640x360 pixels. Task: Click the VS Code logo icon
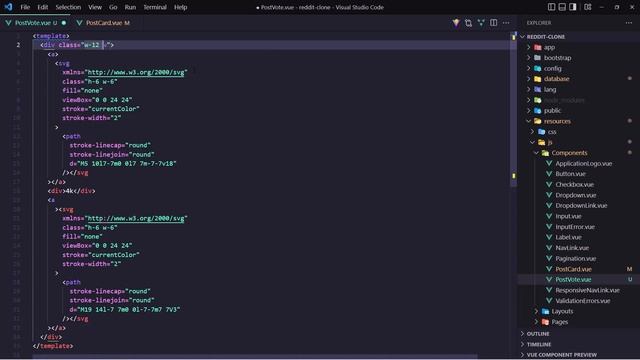coord(8,7)
